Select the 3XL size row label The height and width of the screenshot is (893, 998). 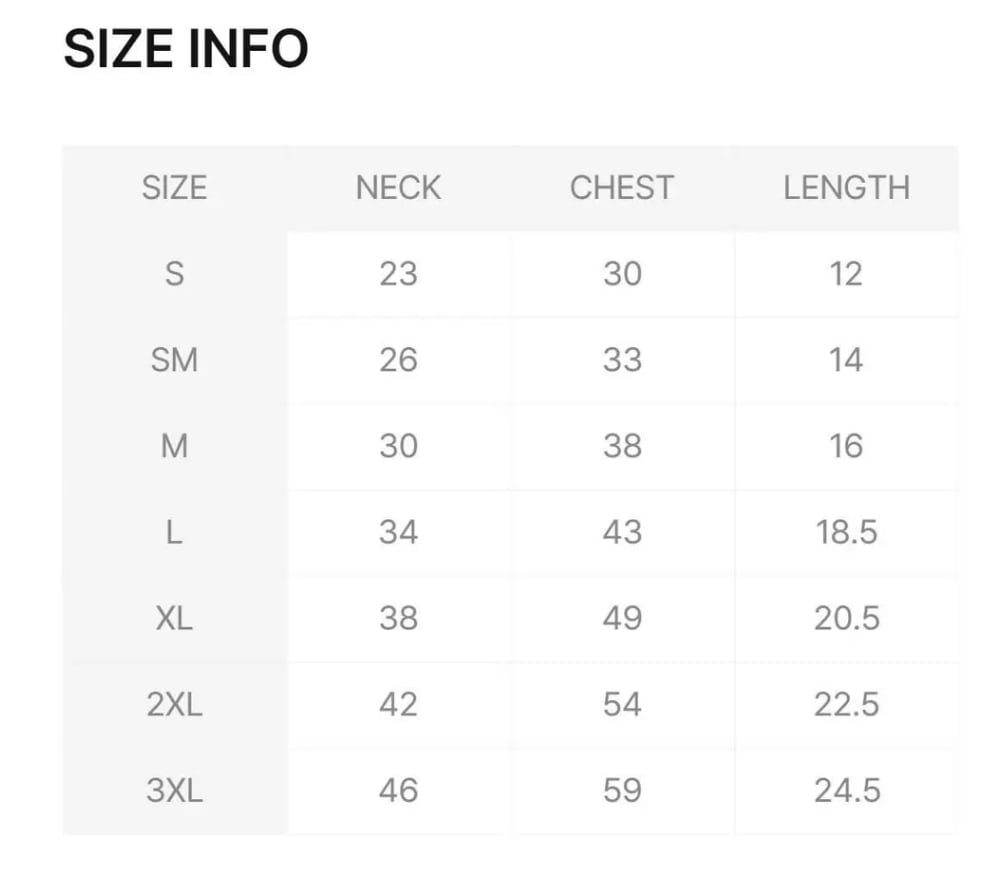pyautogui.click(x=174, y=791)
